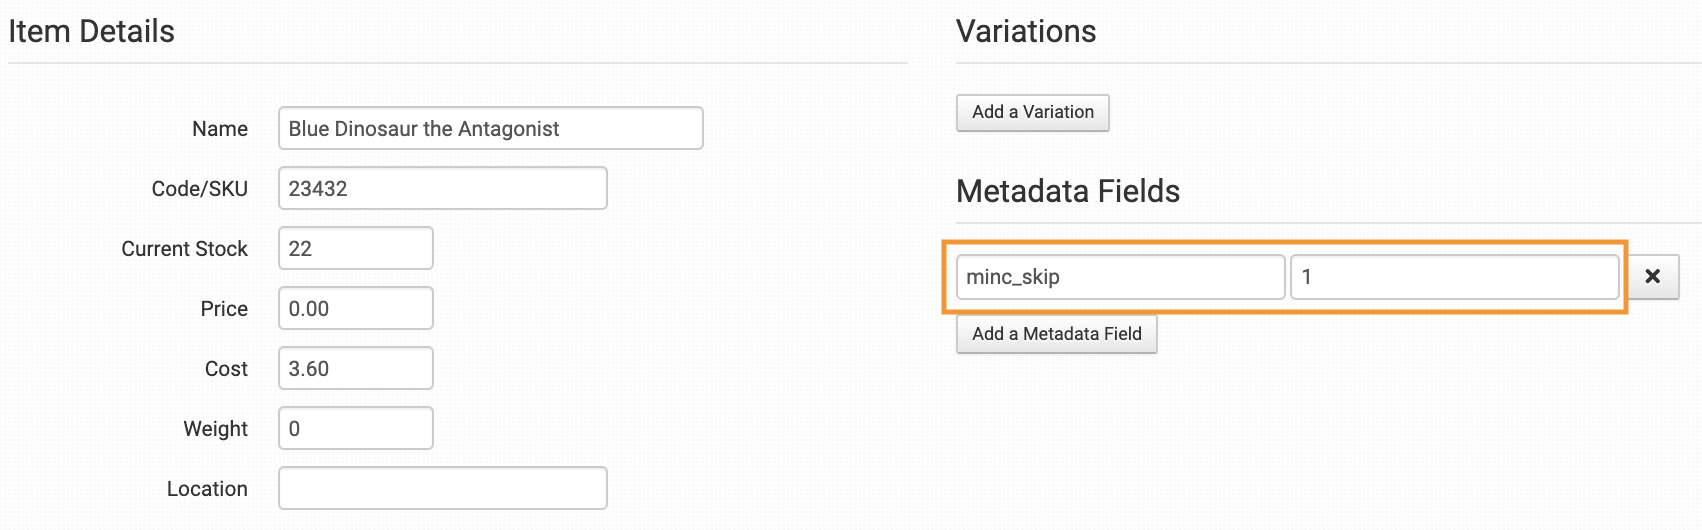Image resolution: width=1702 pixels, height=530 pixels.
Task: Click the Cost label text
Action: (x=226, y=369)
